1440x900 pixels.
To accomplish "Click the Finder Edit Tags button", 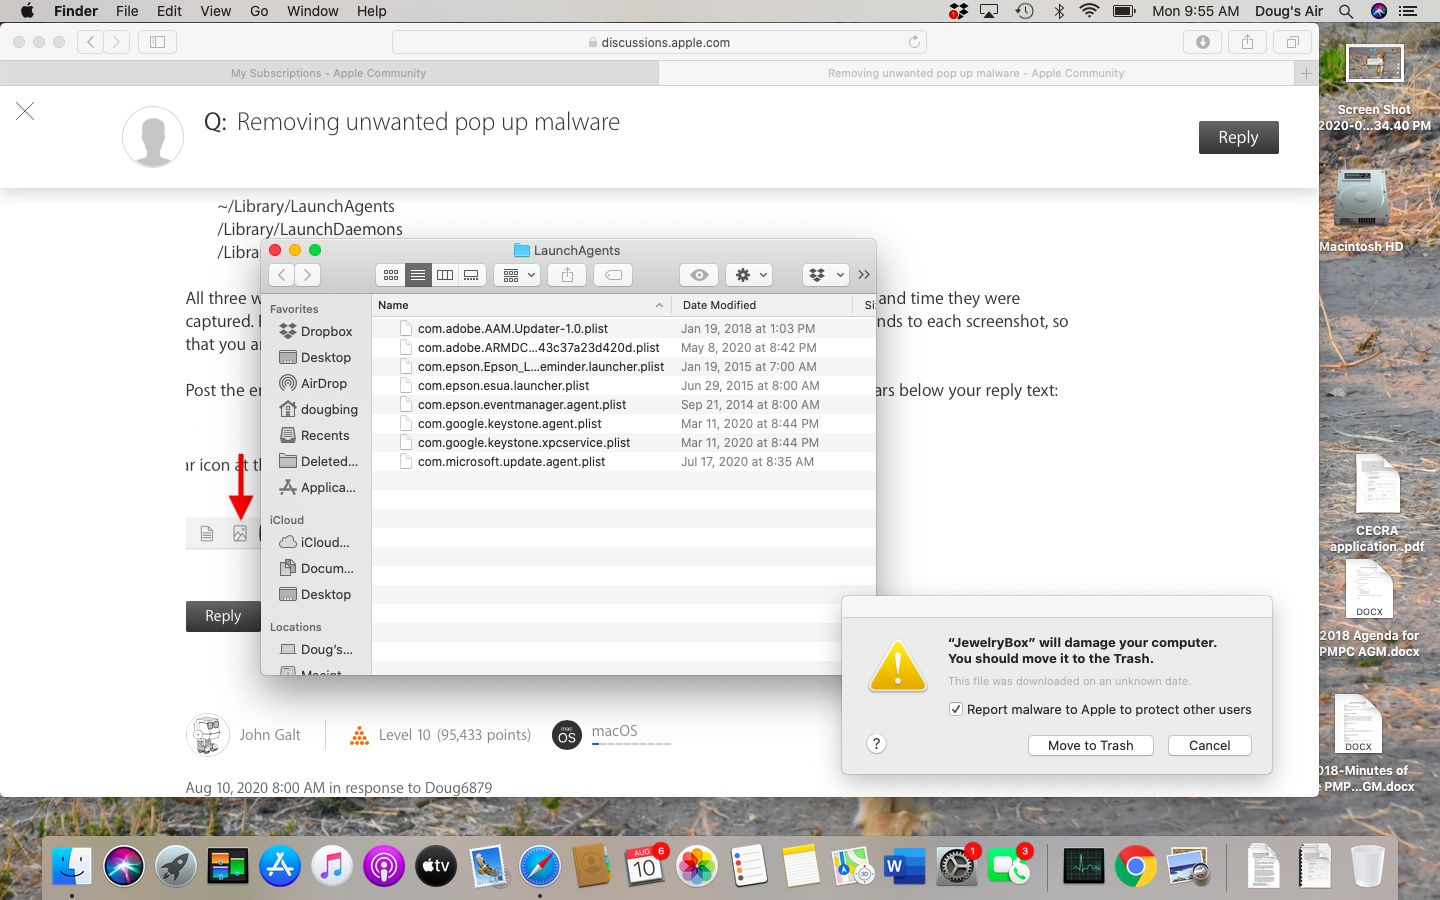I will pos(613,275).
